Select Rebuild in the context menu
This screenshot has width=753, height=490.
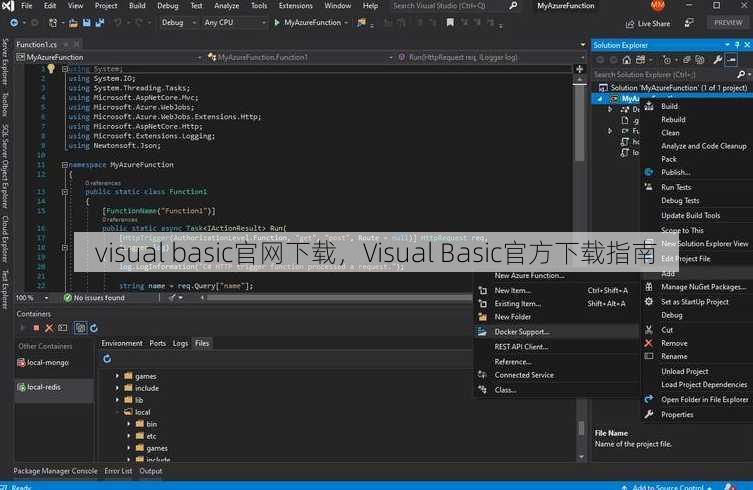(x=673, y=120)
